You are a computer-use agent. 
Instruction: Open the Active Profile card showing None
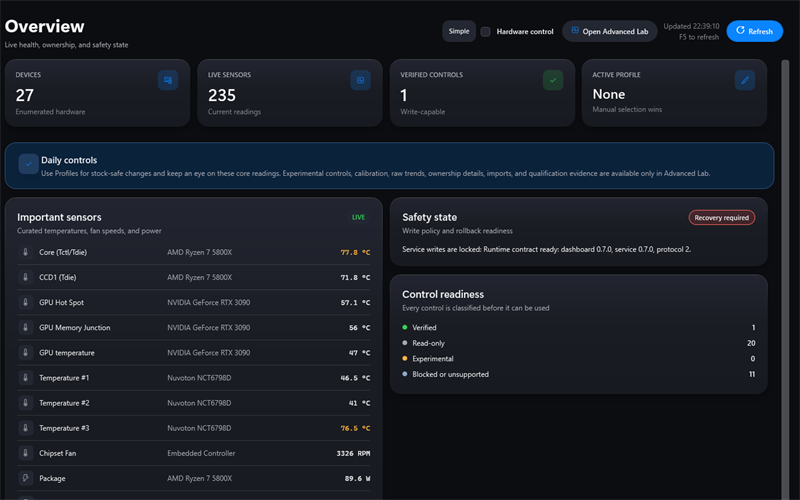[674, 93]
